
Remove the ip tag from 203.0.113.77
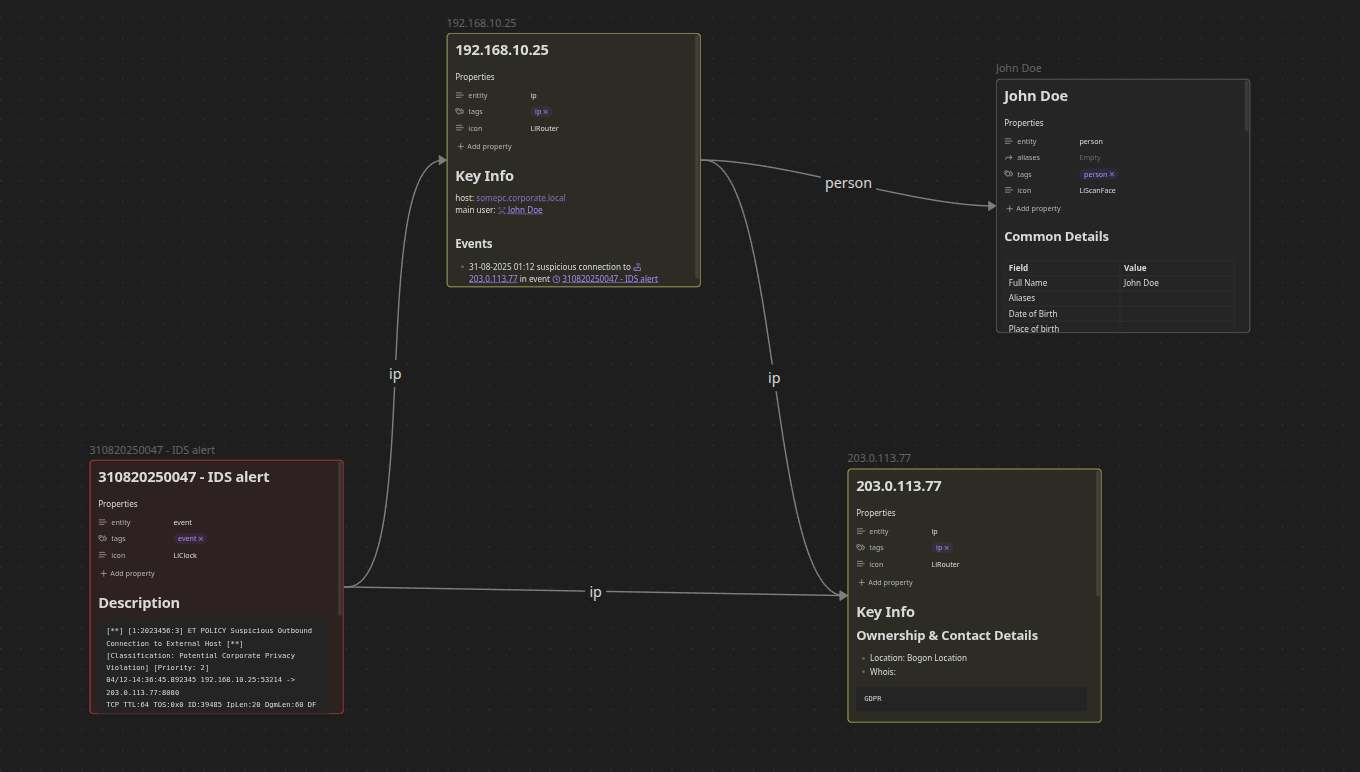(948, 547)
